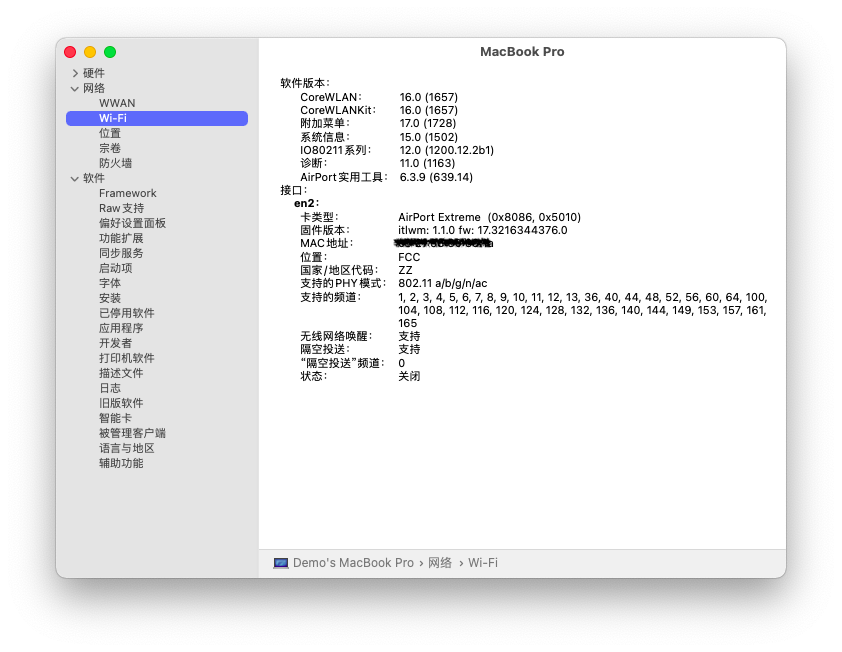Open 已停用软件 entry

point(127,313)
